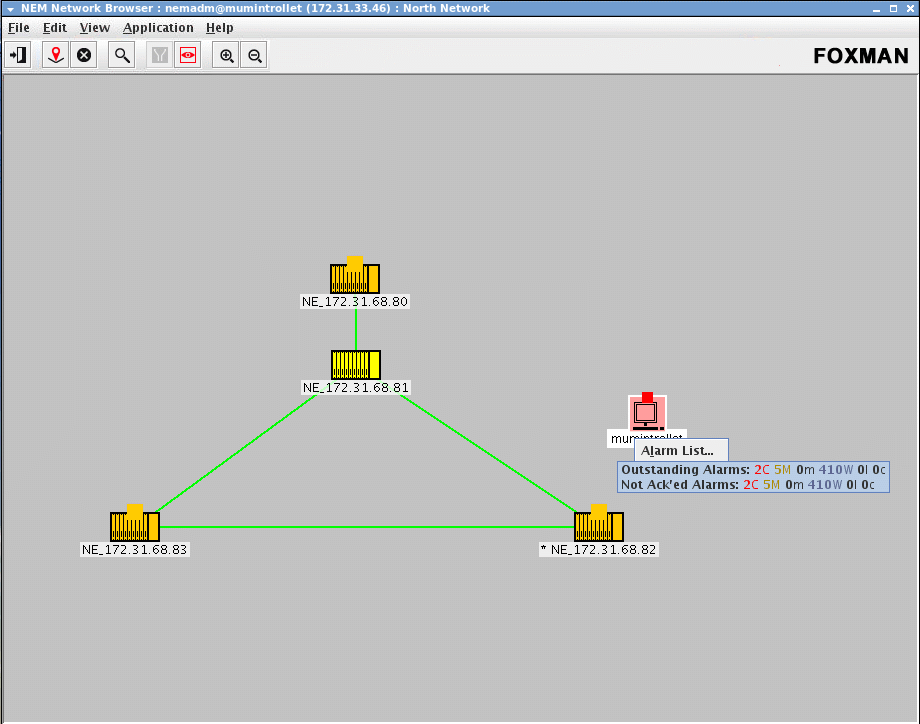Image resolution: width=920 pixels, height=724 pixels.
Task: Open the Edit menu
Action: pos(54,28)
